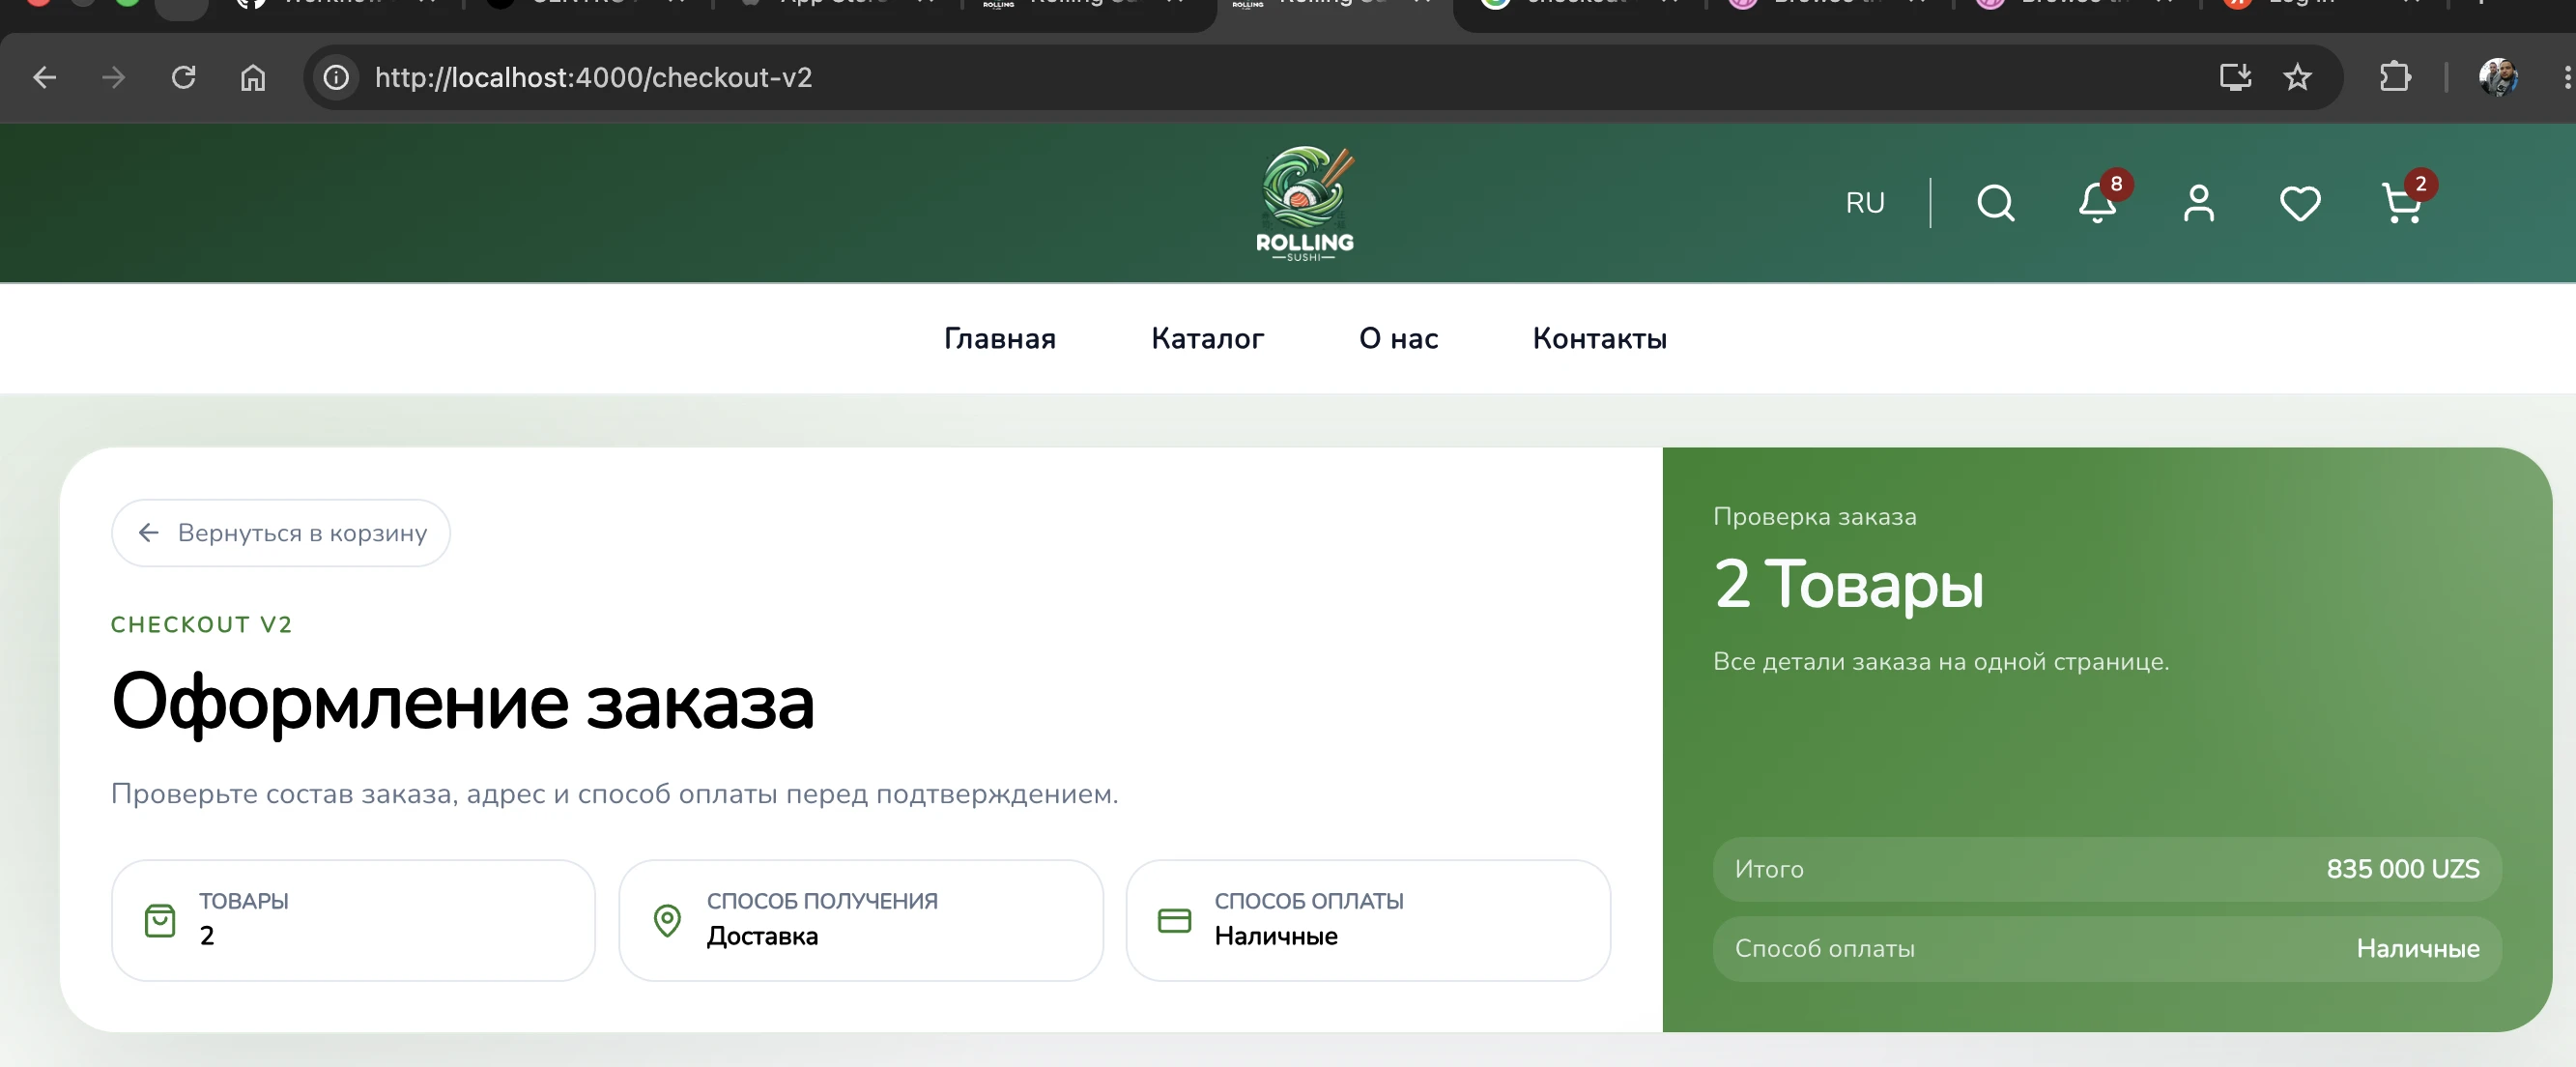Image resolution: width=2576 pixels, height=1067 pixels.
Task: Open the browser profile avatar
Action: tap(2497, 77)
